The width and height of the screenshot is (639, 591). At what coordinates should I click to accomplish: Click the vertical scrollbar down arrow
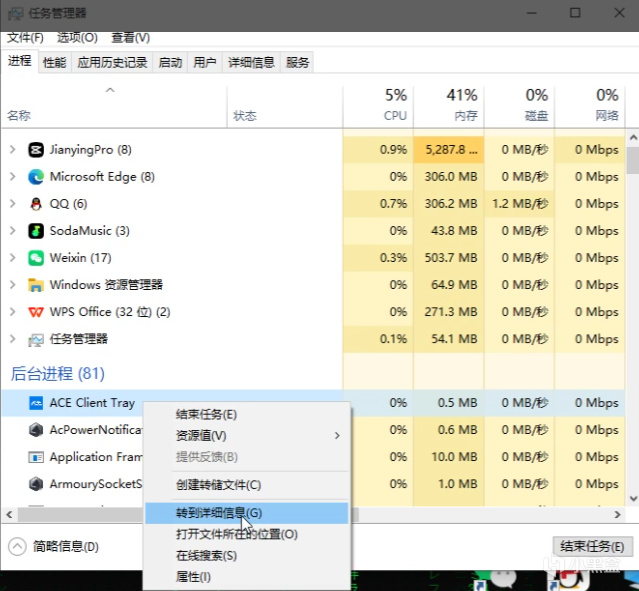tap(633, 498)
